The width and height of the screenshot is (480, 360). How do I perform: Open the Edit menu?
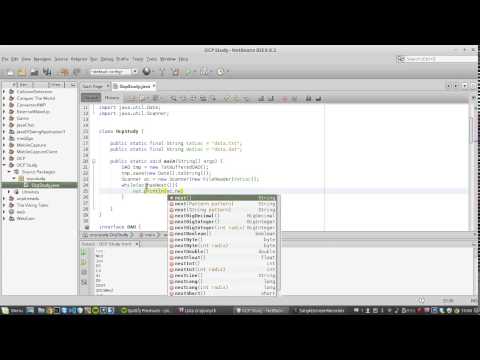click(15, 59)
